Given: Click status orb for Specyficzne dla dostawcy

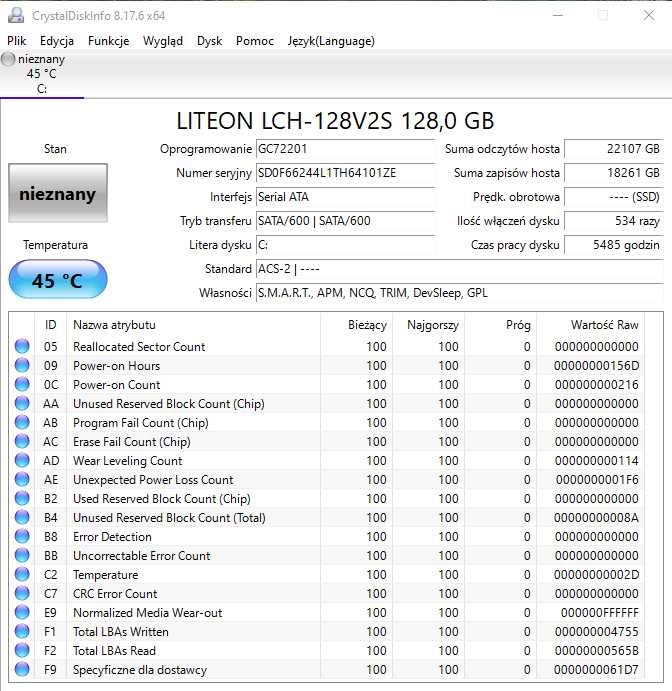Looking at the screenshot, I should (x=22, y=669).
